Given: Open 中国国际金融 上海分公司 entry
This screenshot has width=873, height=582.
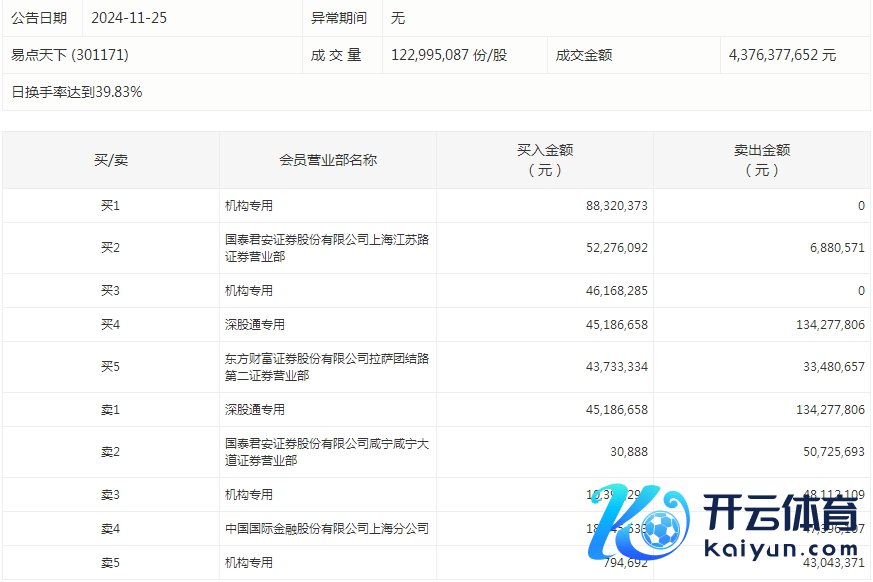Looking at the screenshot, I should pyautogui.click(x=327, y=528).
